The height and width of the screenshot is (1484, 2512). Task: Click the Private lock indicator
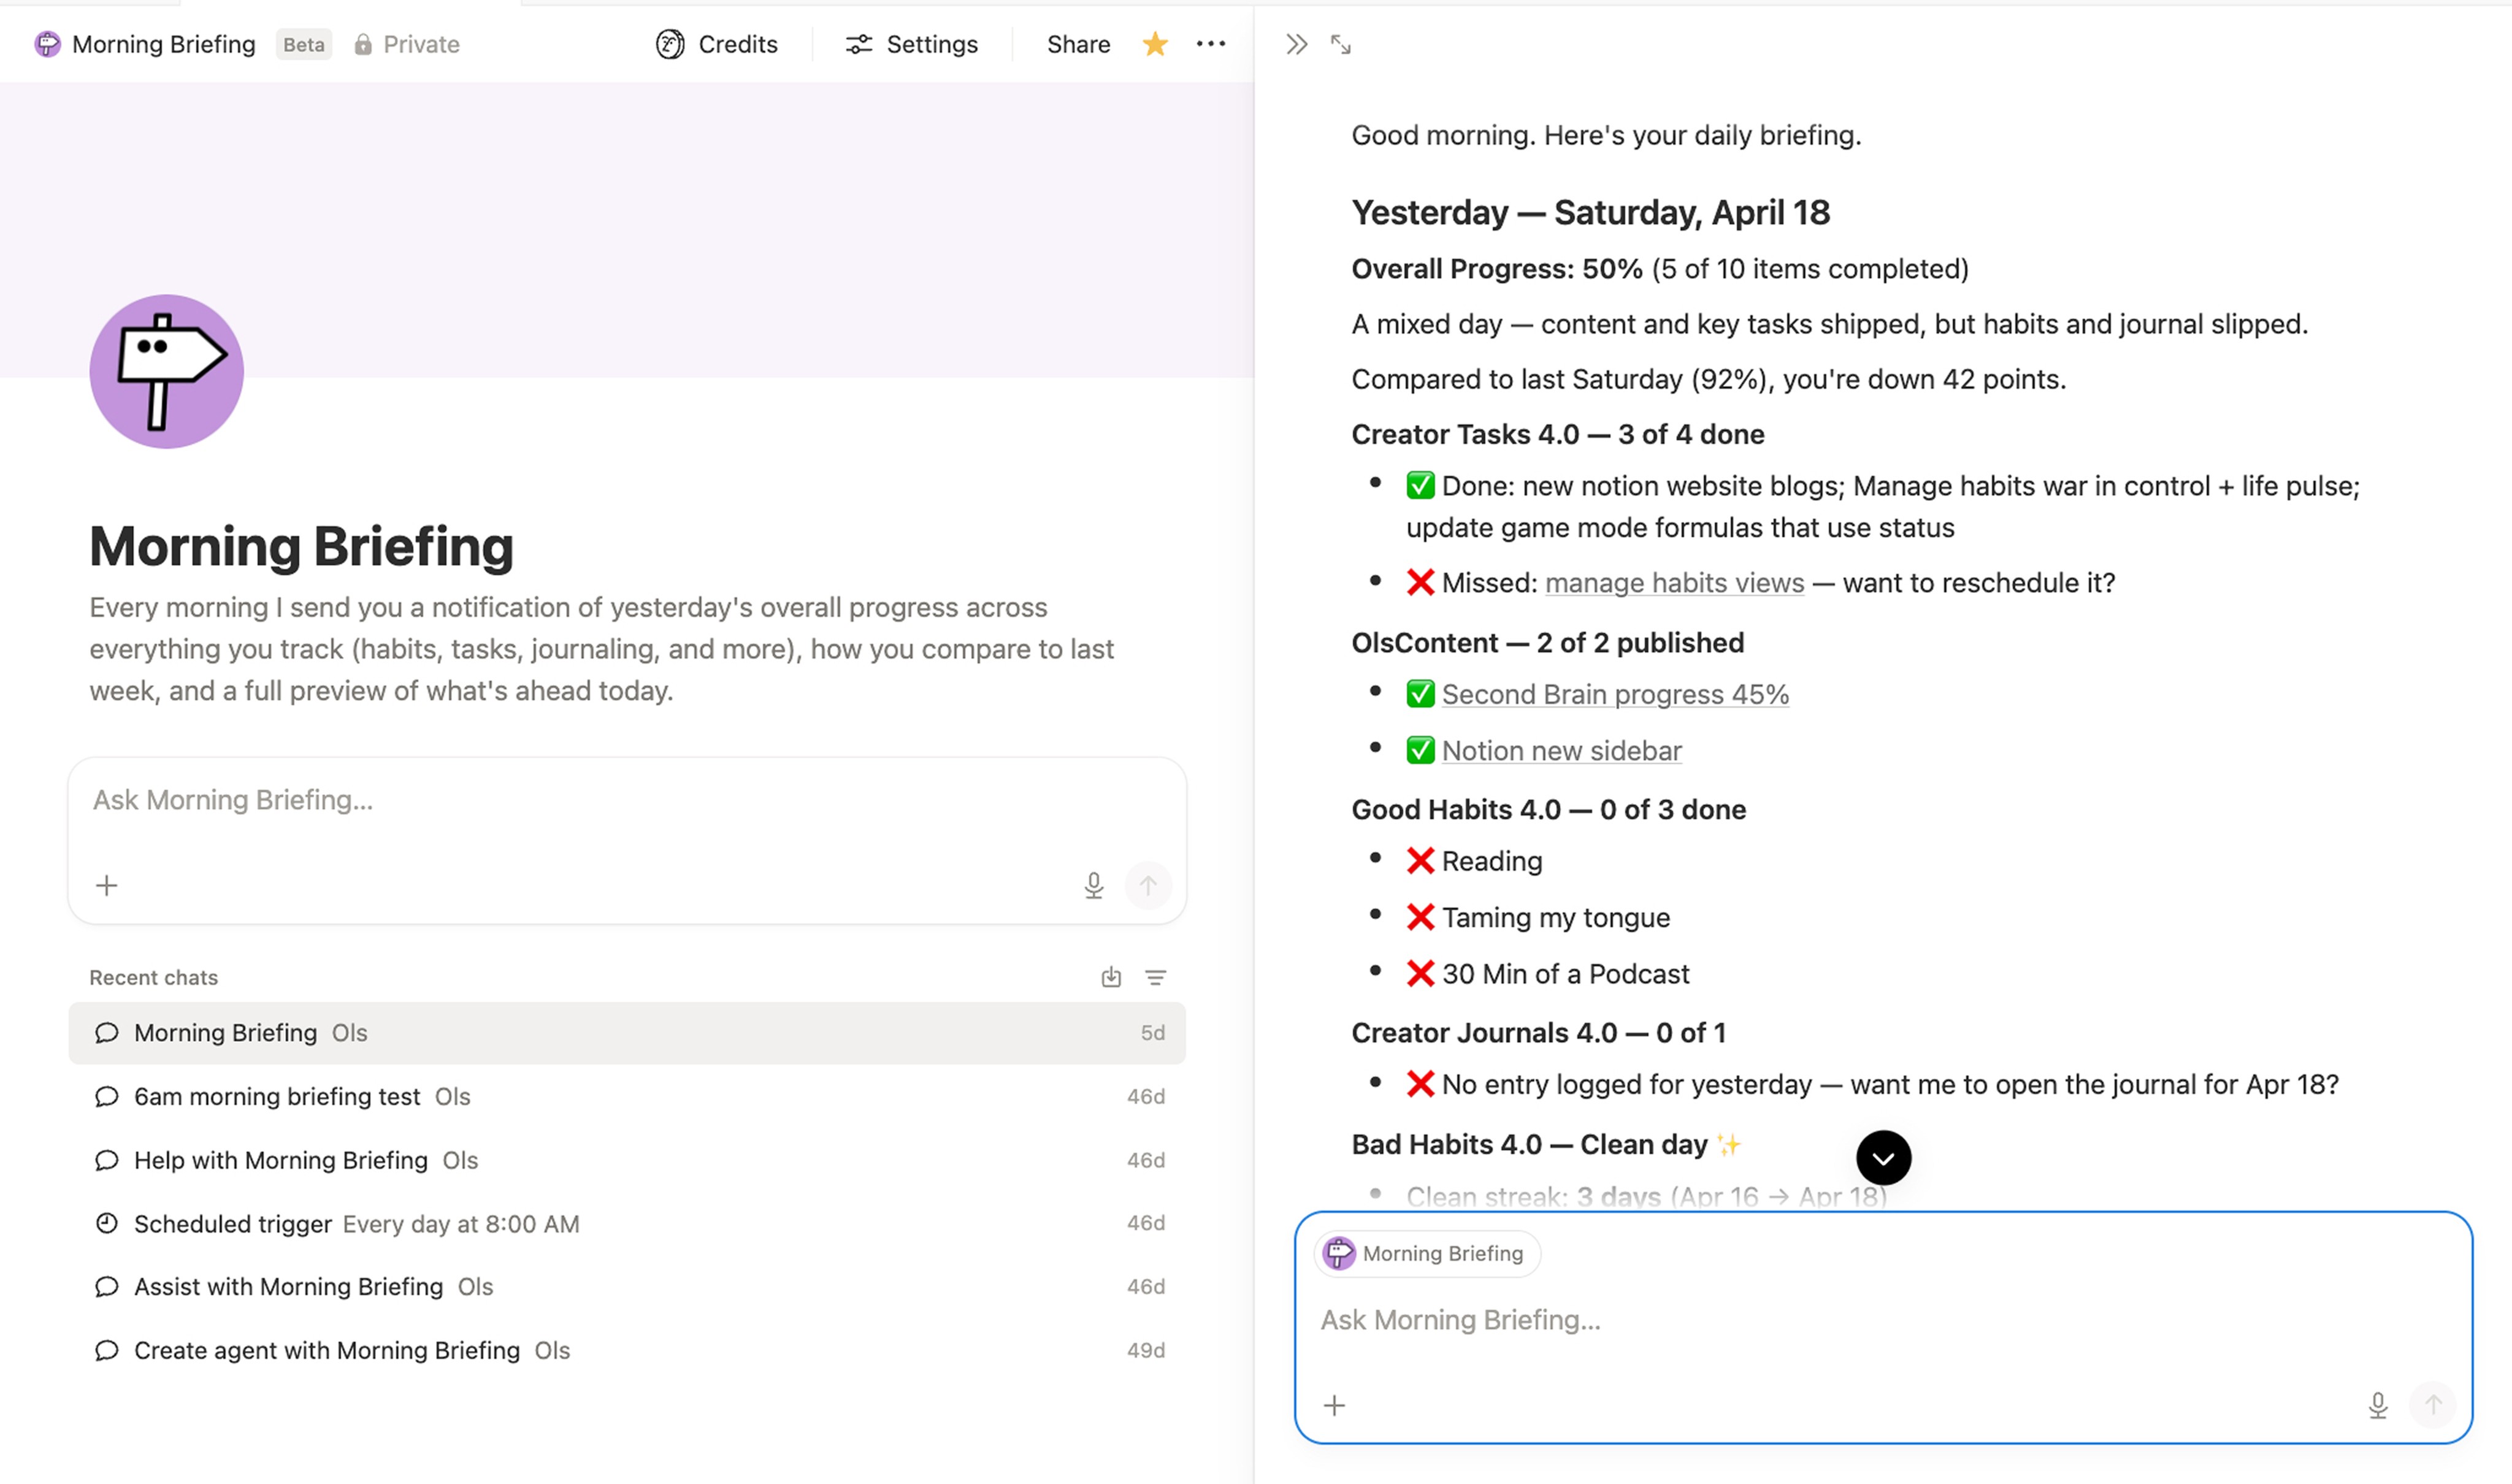click(x=406, y=44)
